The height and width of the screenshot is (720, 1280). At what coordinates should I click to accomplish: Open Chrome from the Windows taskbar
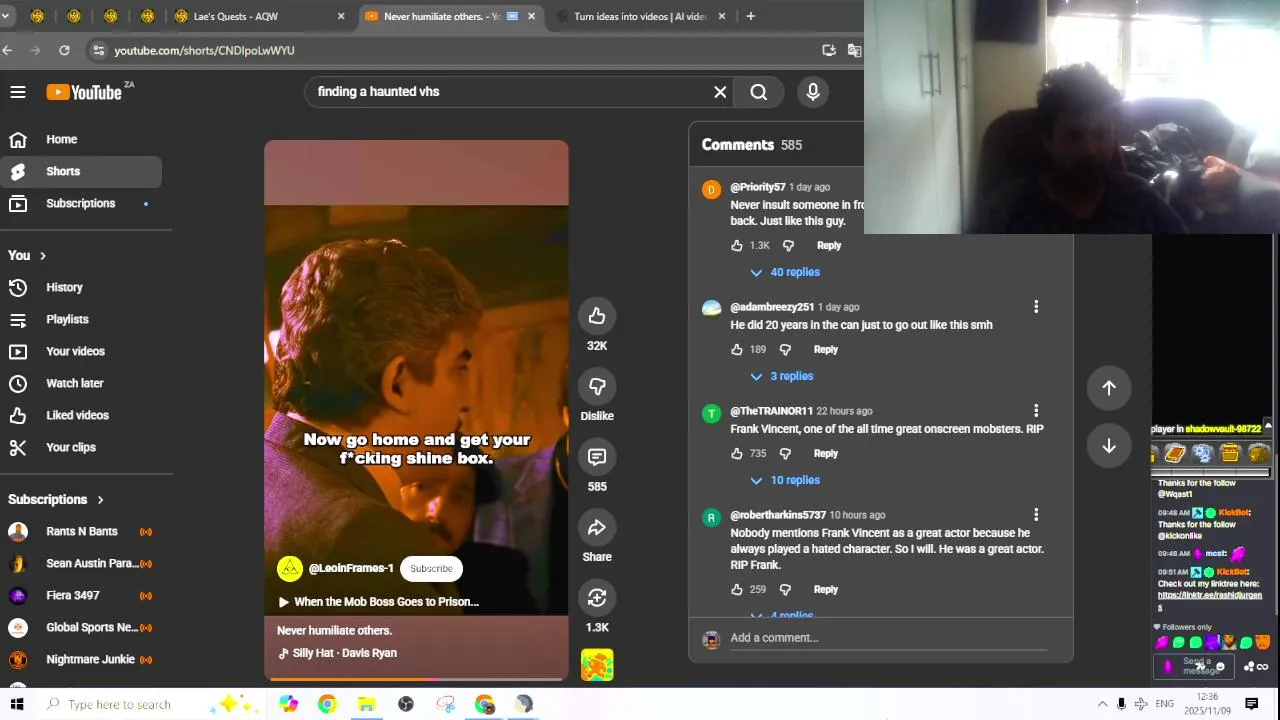[327, 704]
